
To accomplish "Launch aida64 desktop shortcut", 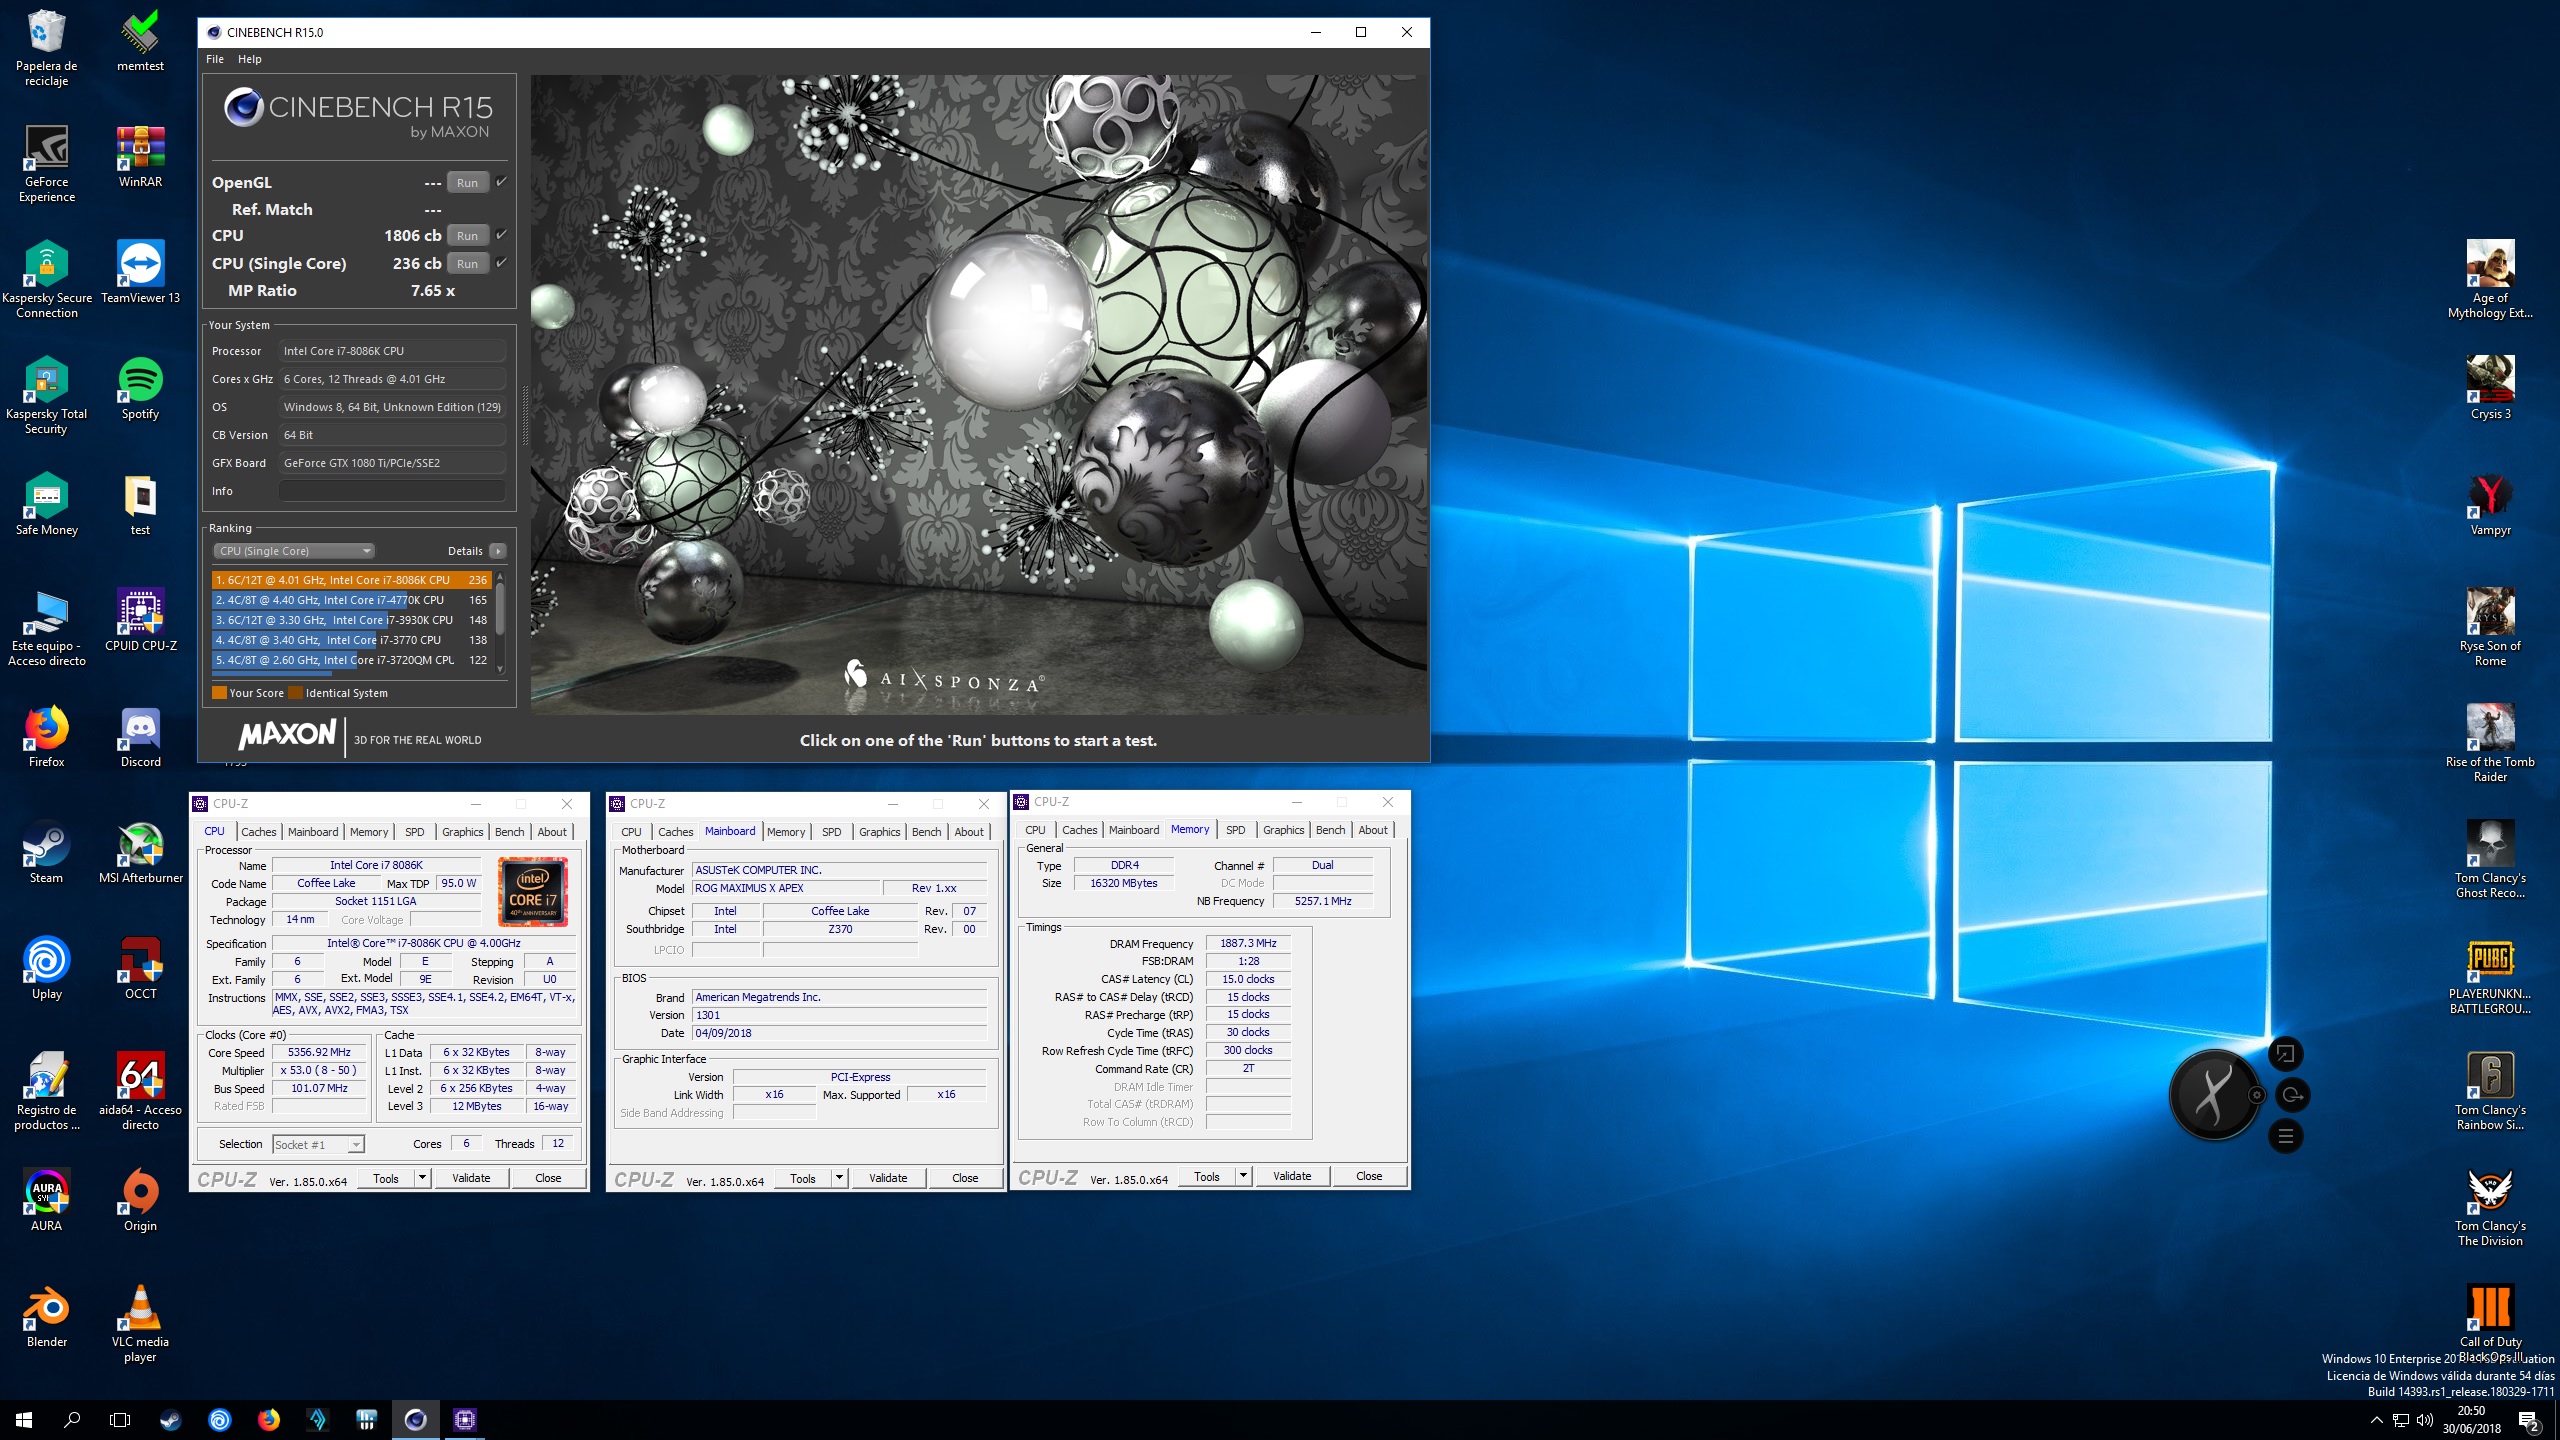I will (x=140, y=1092).
